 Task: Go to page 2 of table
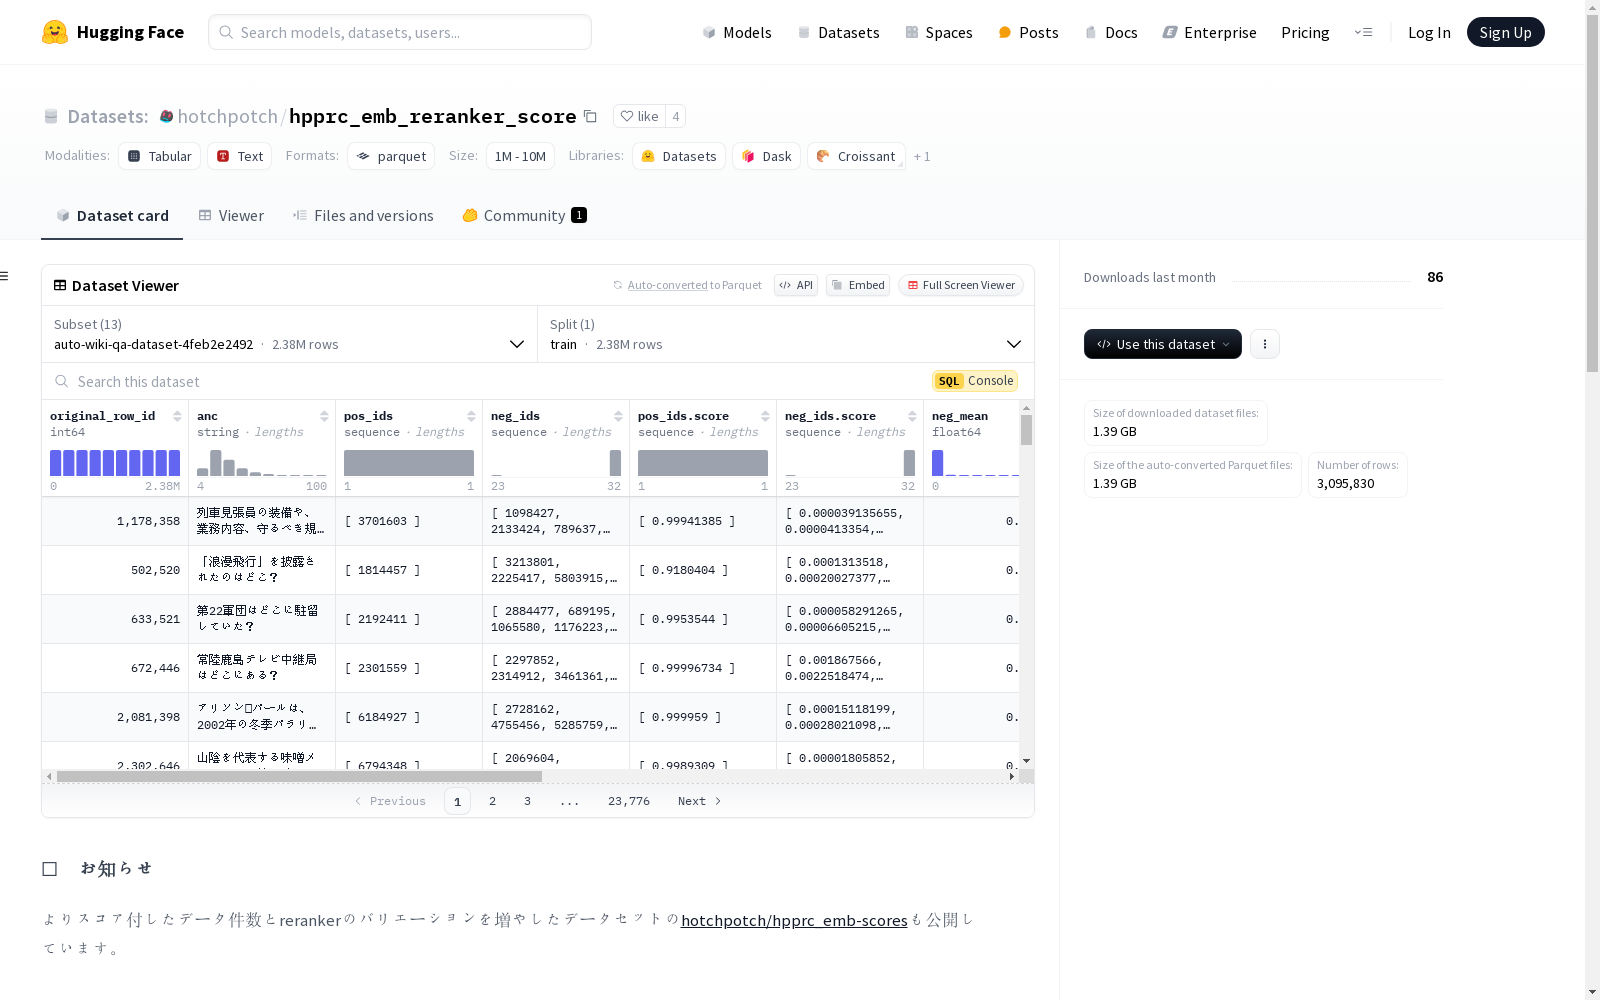pos(492,801)
